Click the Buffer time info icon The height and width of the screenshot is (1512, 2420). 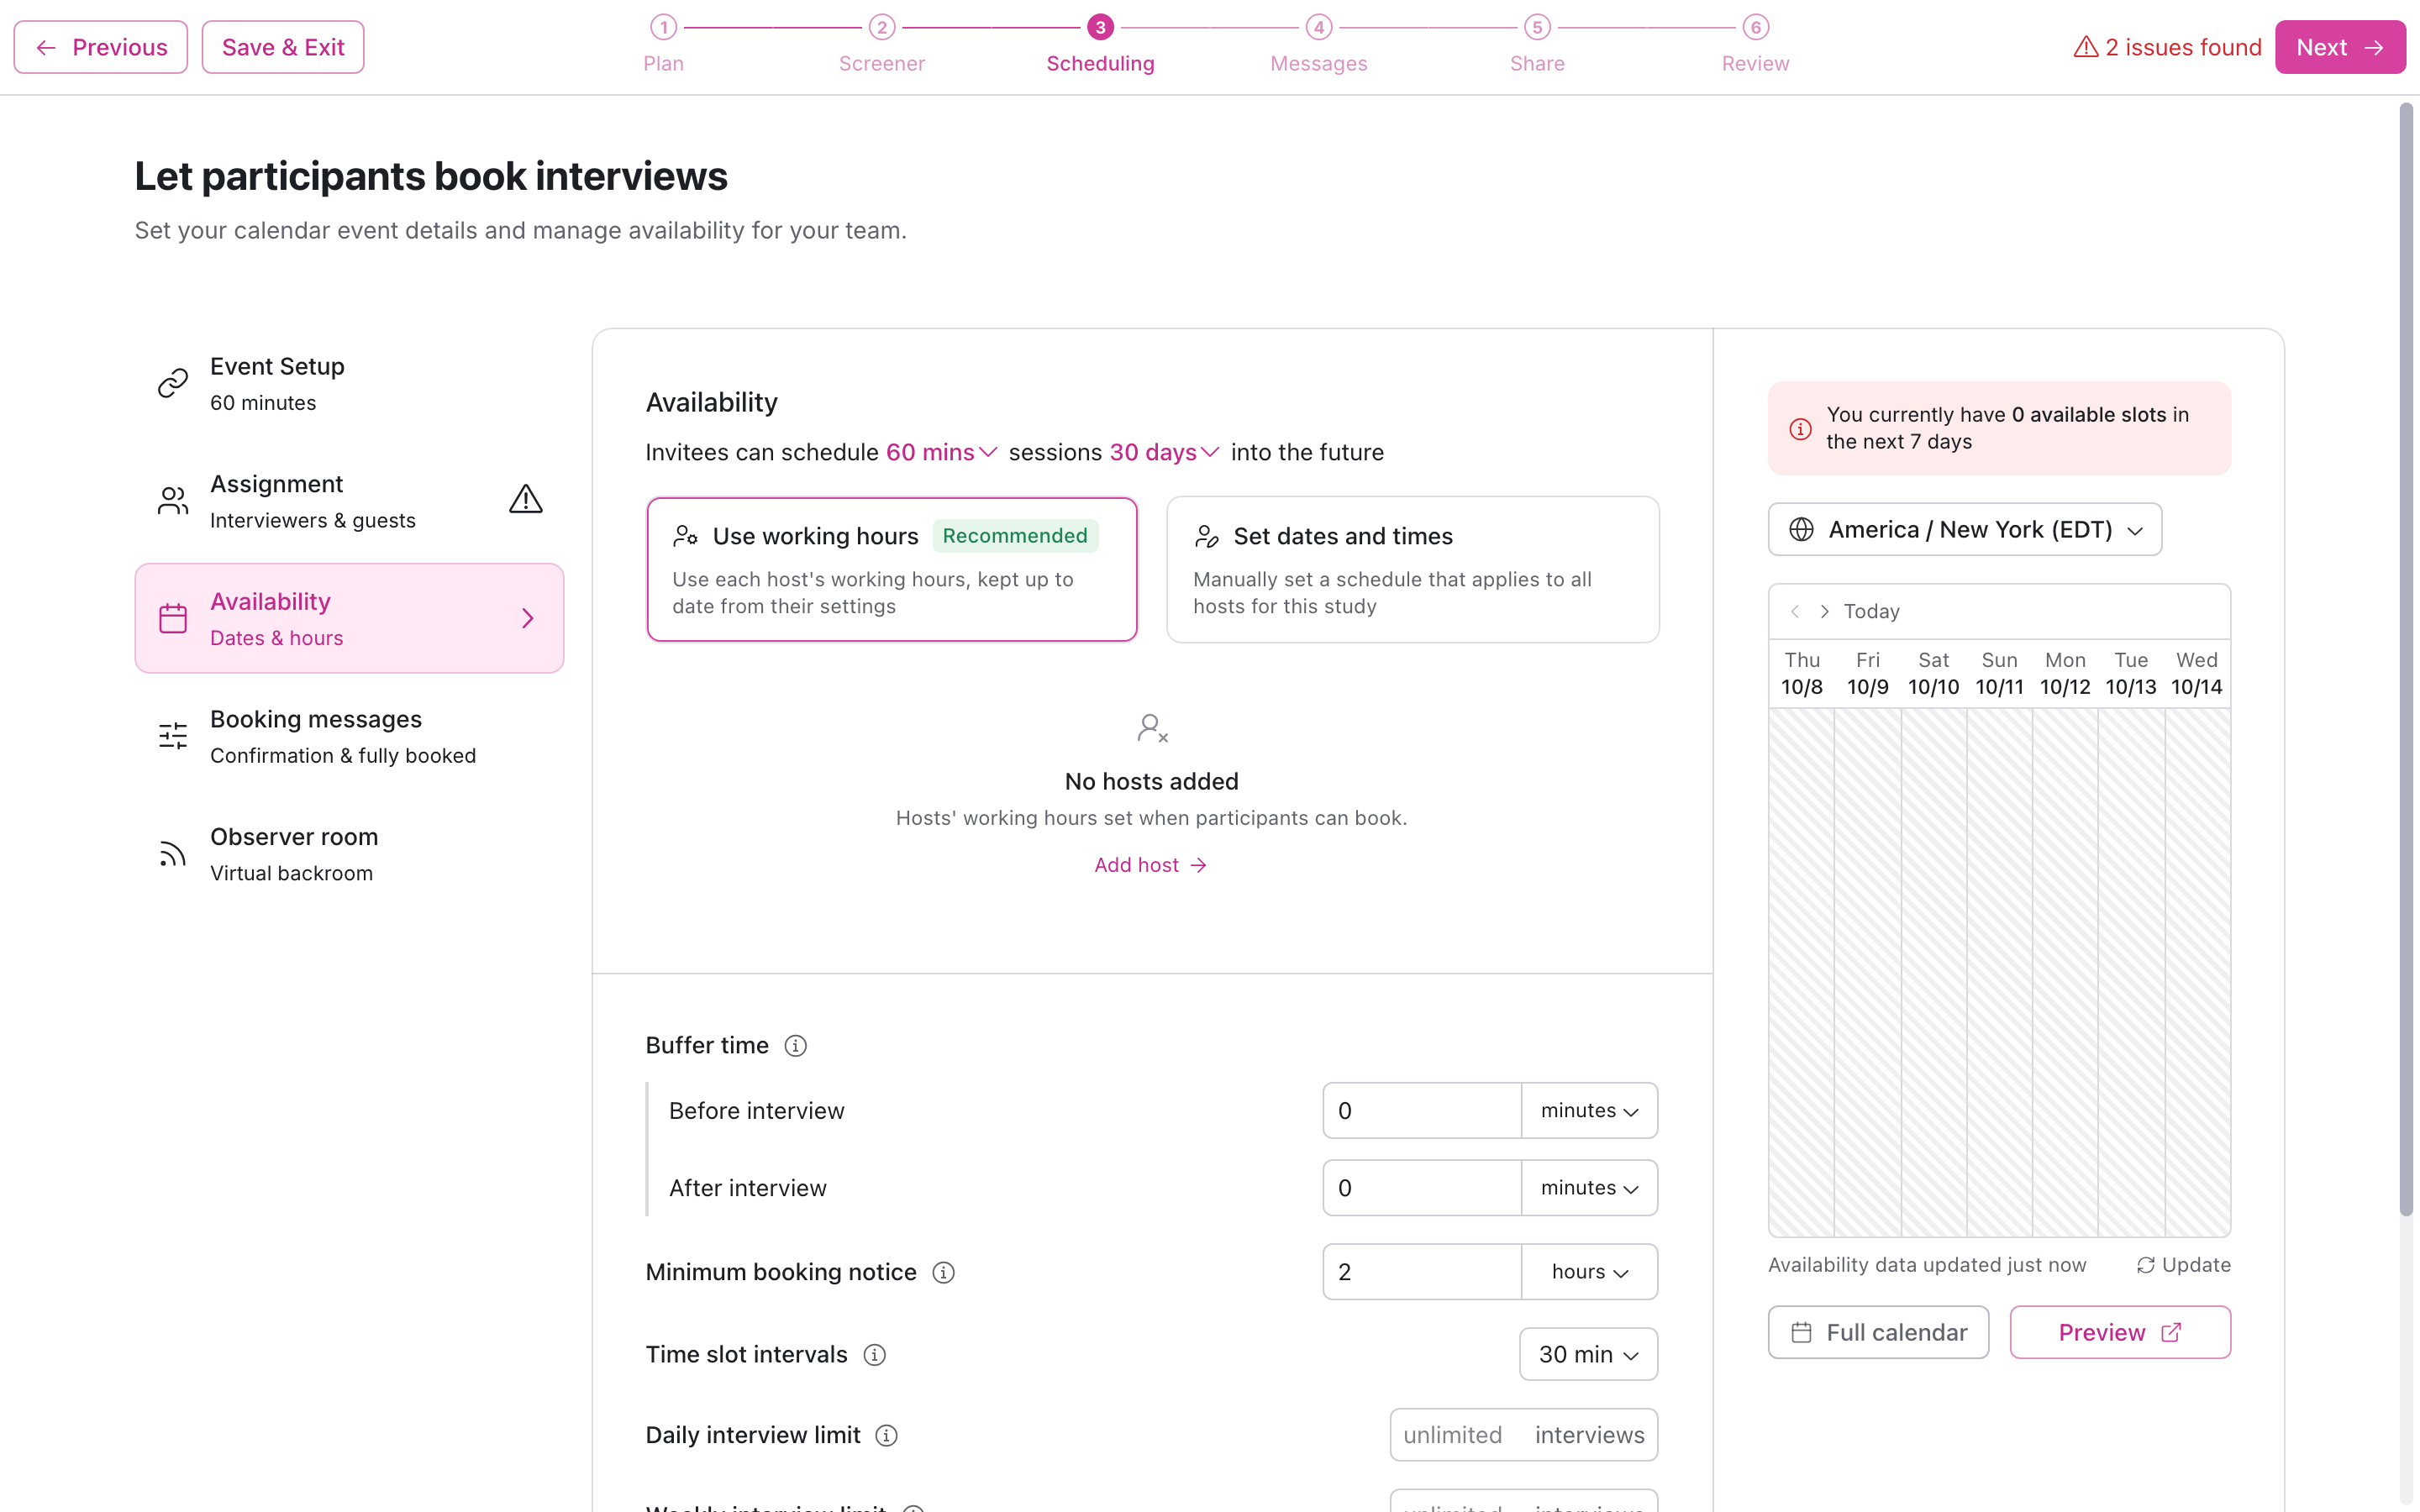(795, 1046)
